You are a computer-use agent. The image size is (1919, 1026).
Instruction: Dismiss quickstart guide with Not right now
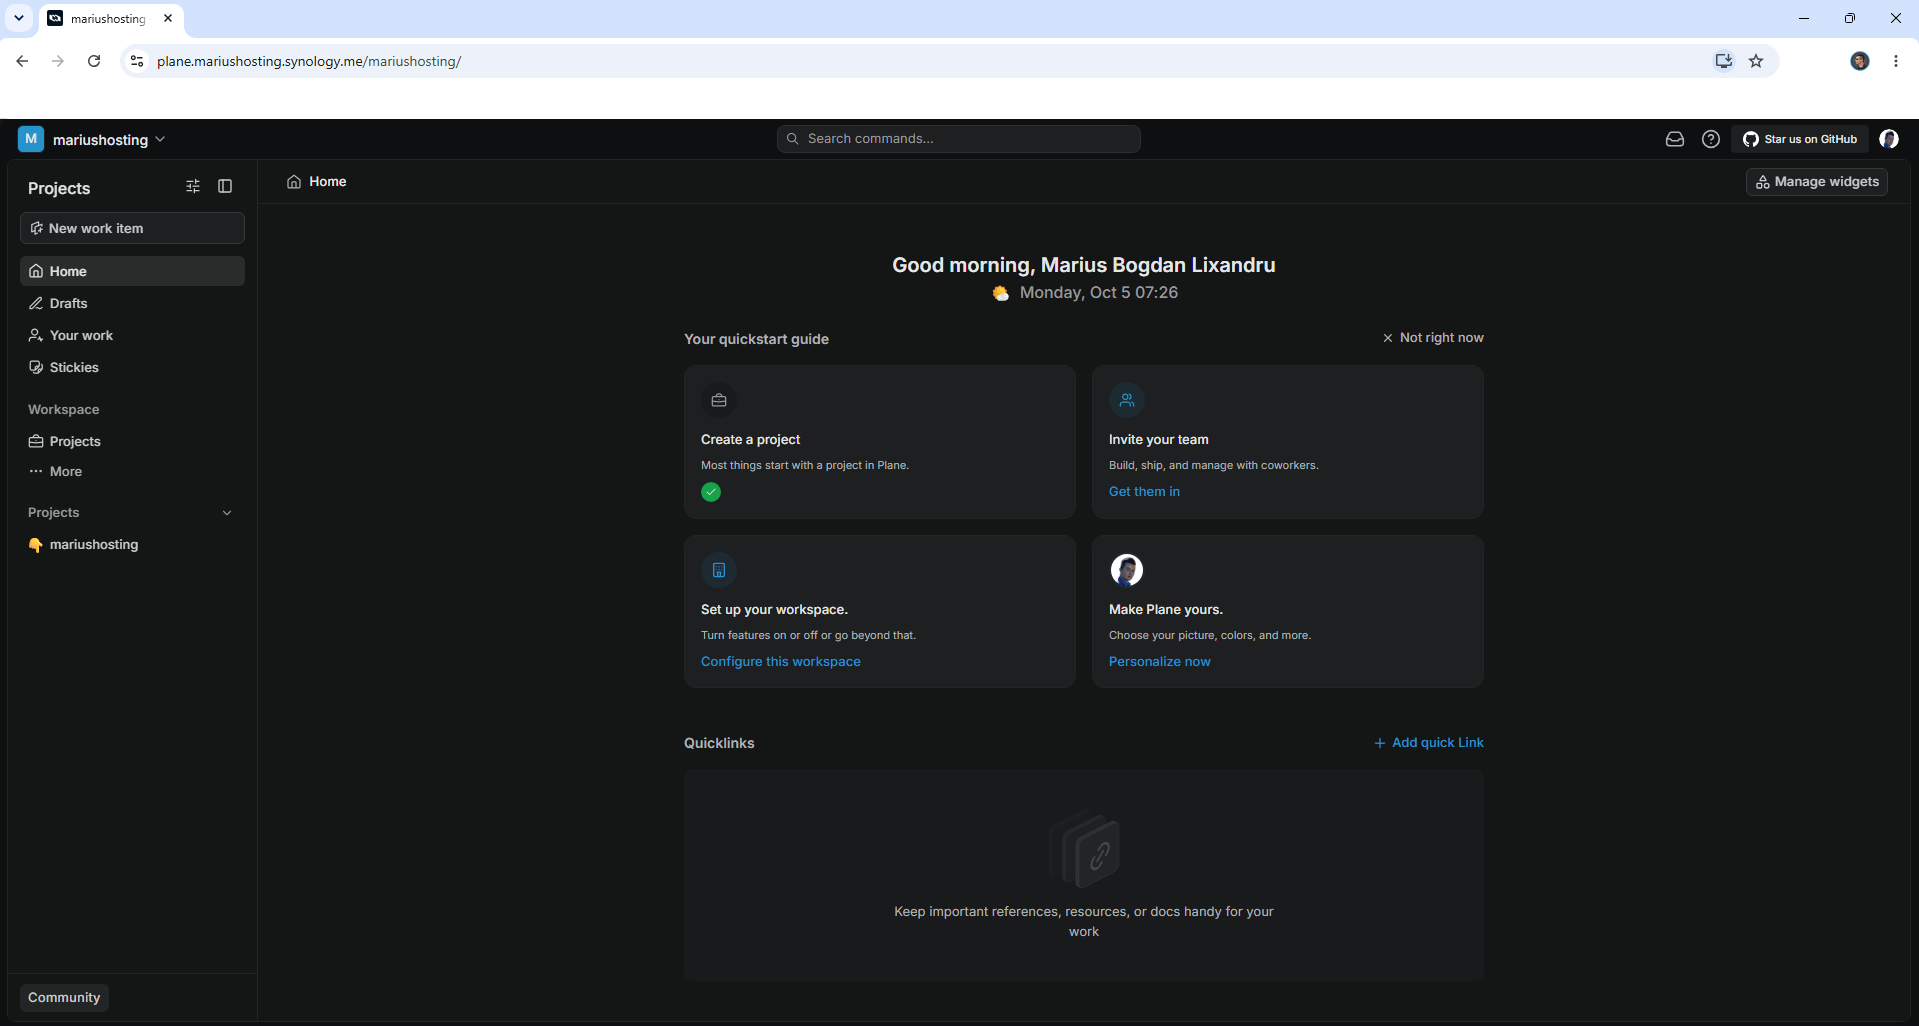(x=1433, y=338)
